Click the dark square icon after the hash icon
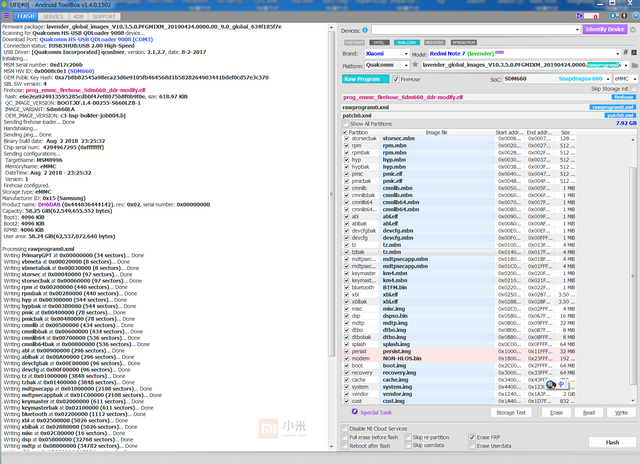Image resolution: width=640 pixels, height=464 pixels. pyautogui.click(x=634, y=52)
